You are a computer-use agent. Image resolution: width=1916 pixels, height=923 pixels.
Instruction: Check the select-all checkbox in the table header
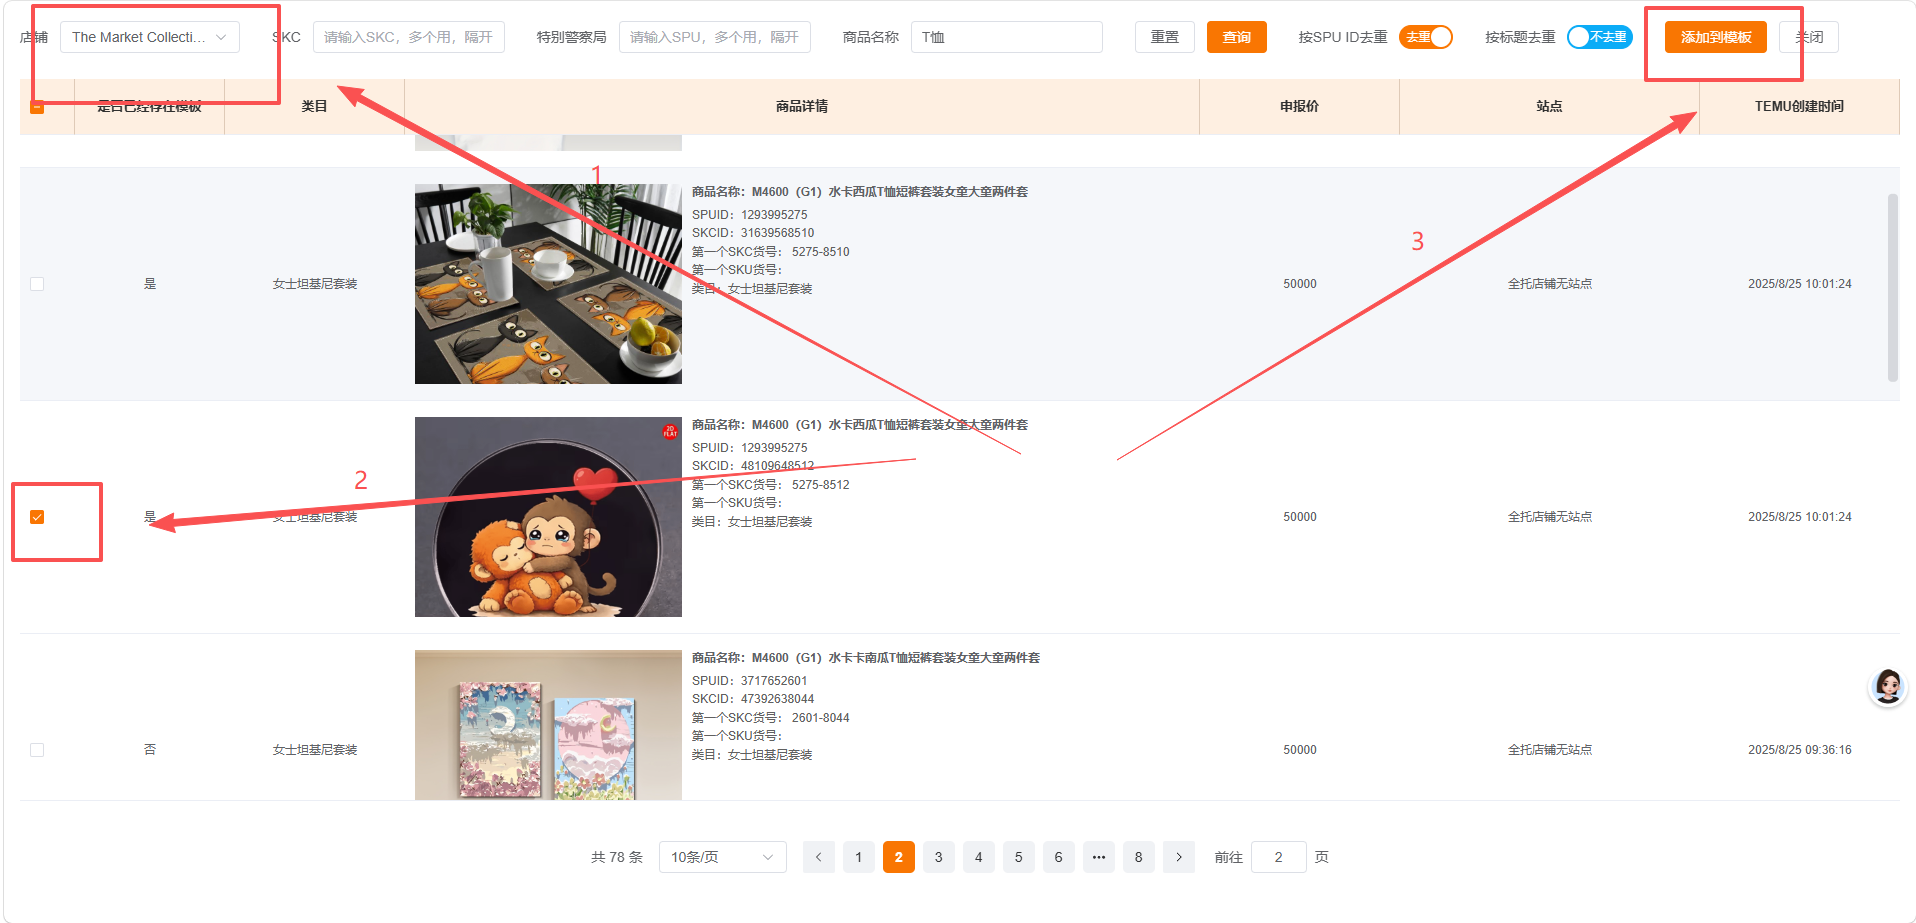click(x=37, y=106)
